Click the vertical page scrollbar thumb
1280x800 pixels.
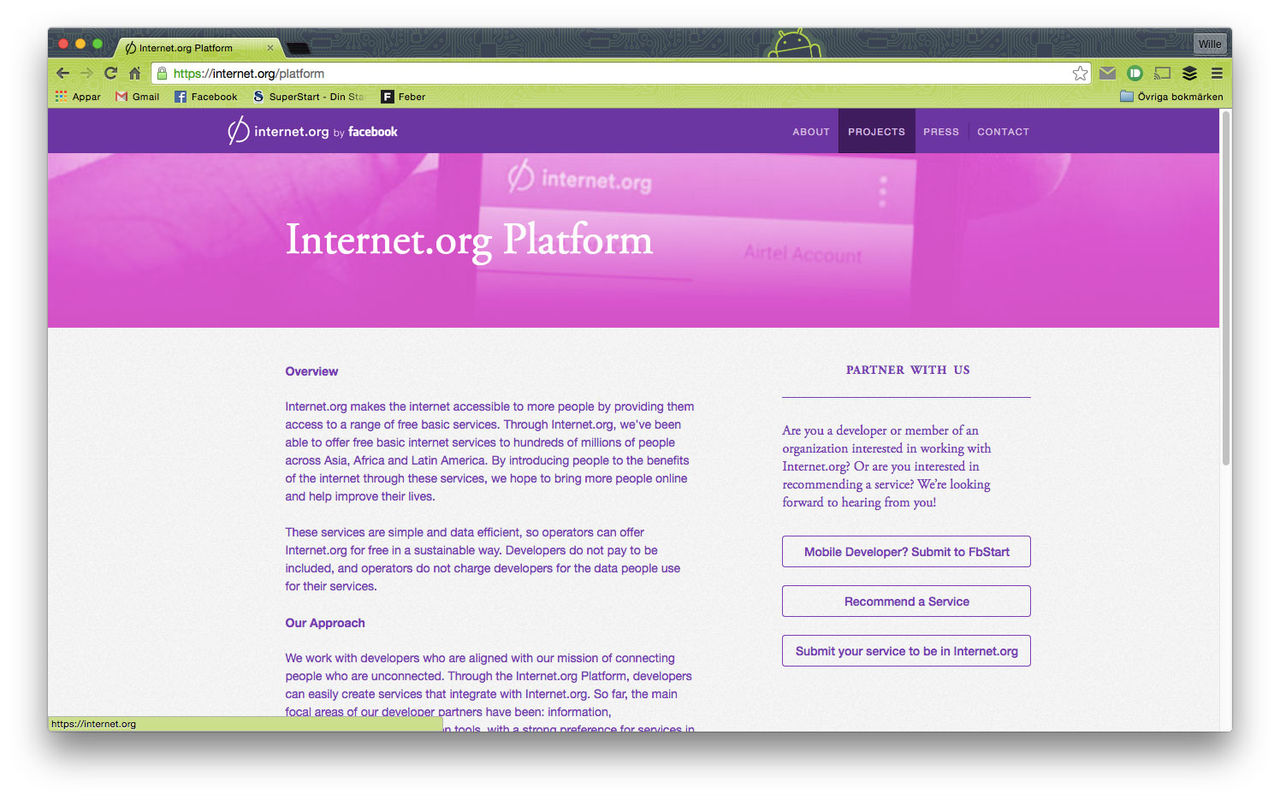(x=1226, y=288)
